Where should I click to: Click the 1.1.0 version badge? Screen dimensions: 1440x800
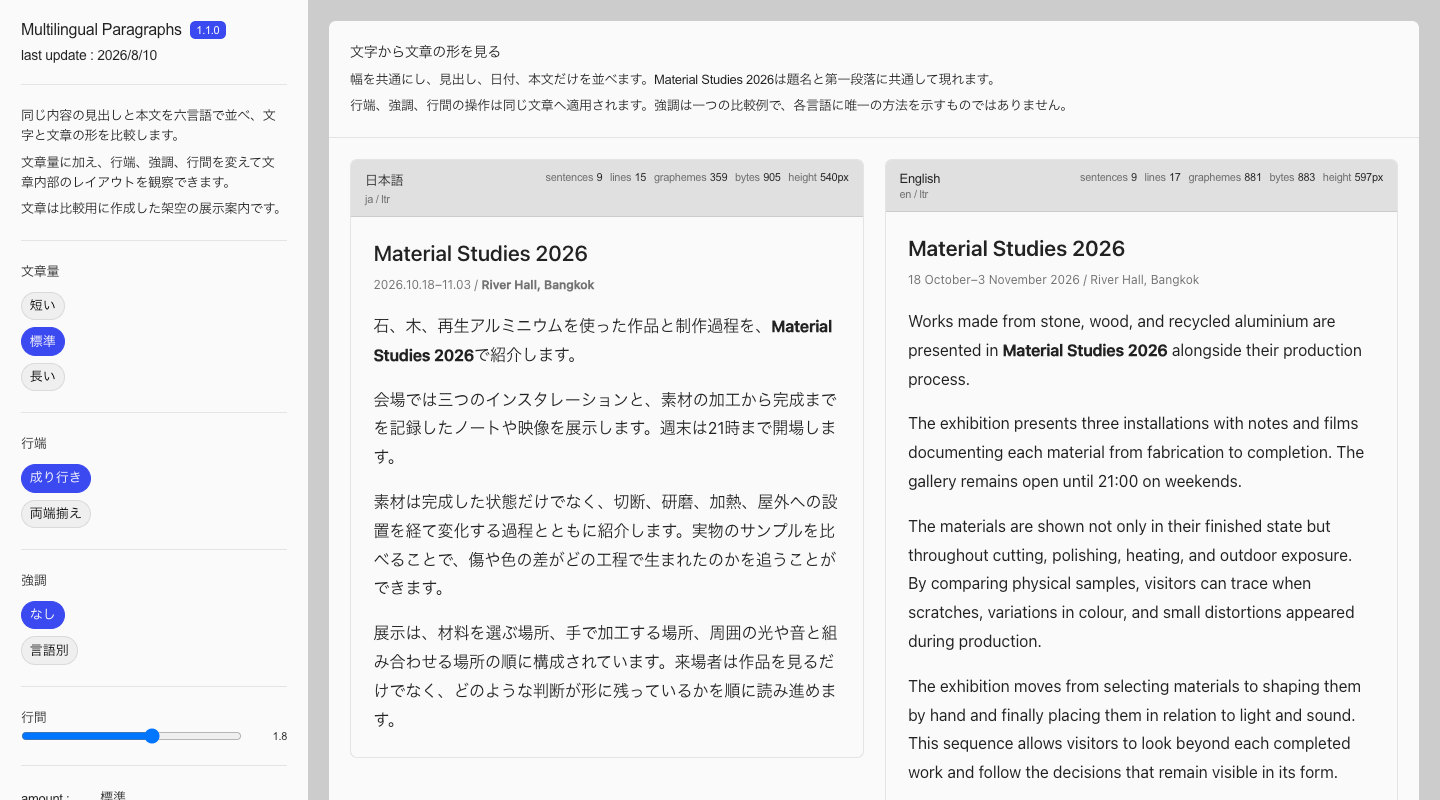[x=208, y=30]
